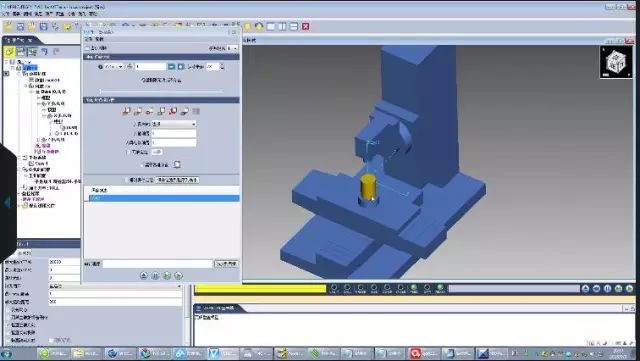
Task: Click the red X icon in main toolbar
Action: [305, 27]
